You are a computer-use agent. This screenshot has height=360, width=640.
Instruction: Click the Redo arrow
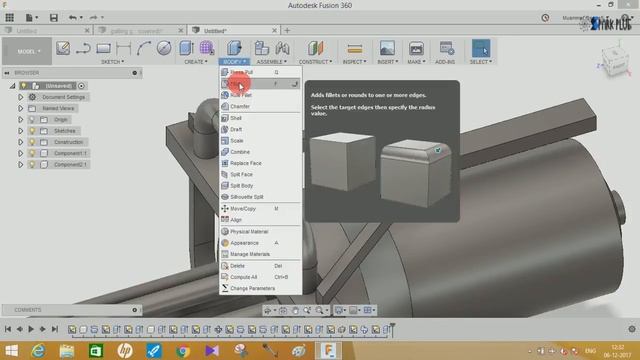[93, 18]
